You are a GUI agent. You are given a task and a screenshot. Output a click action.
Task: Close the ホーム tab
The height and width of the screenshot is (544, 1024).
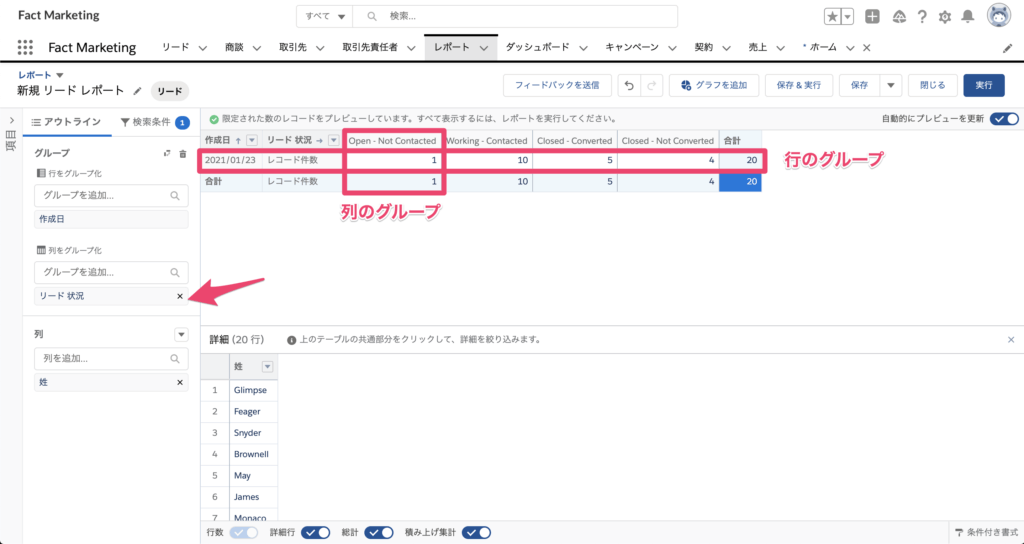pos(867,48)
